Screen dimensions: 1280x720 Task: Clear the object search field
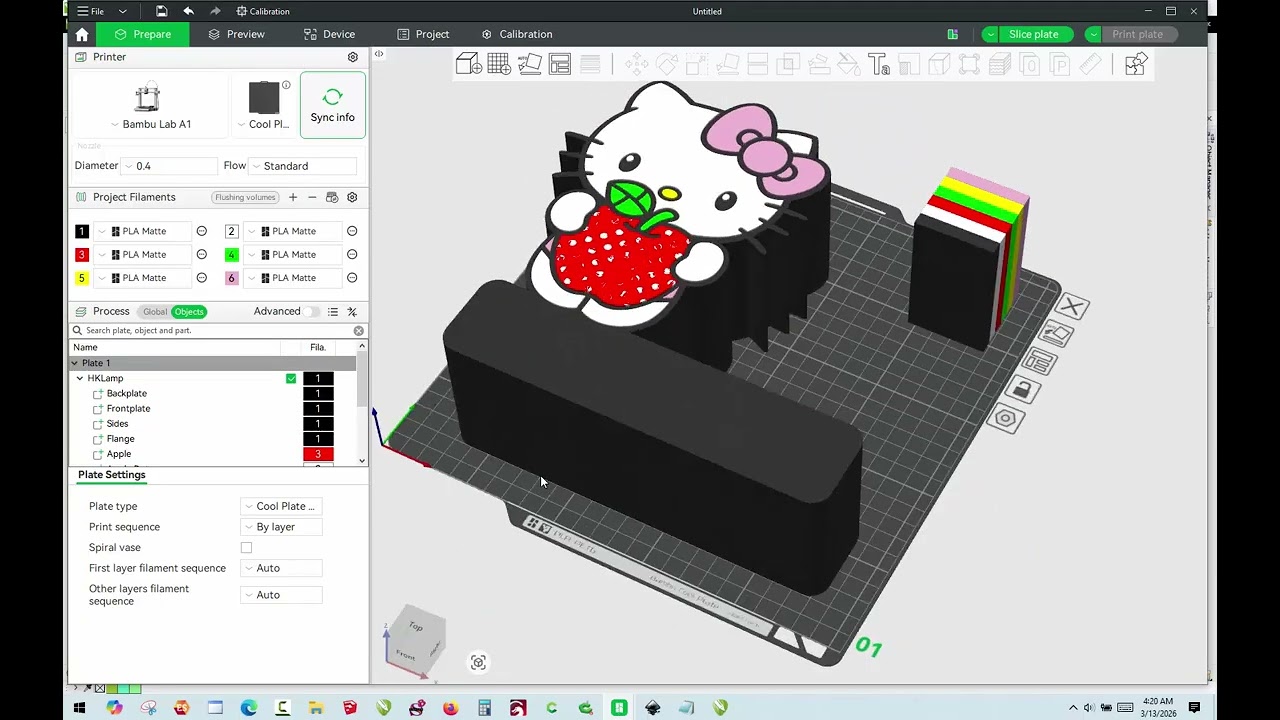[x=358, y=330]
